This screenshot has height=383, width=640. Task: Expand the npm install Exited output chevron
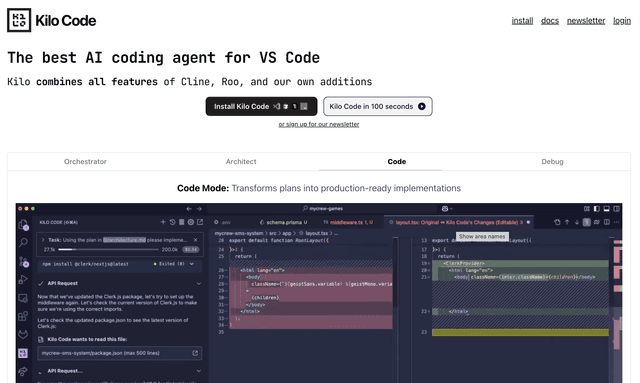click(192, 264)
